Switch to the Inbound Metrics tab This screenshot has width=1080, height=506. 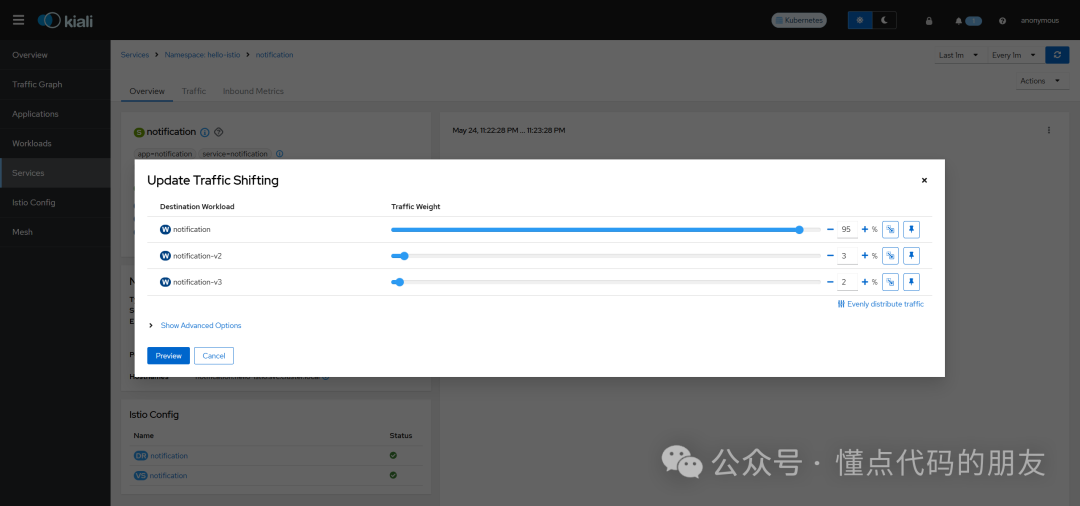(253, 91)
